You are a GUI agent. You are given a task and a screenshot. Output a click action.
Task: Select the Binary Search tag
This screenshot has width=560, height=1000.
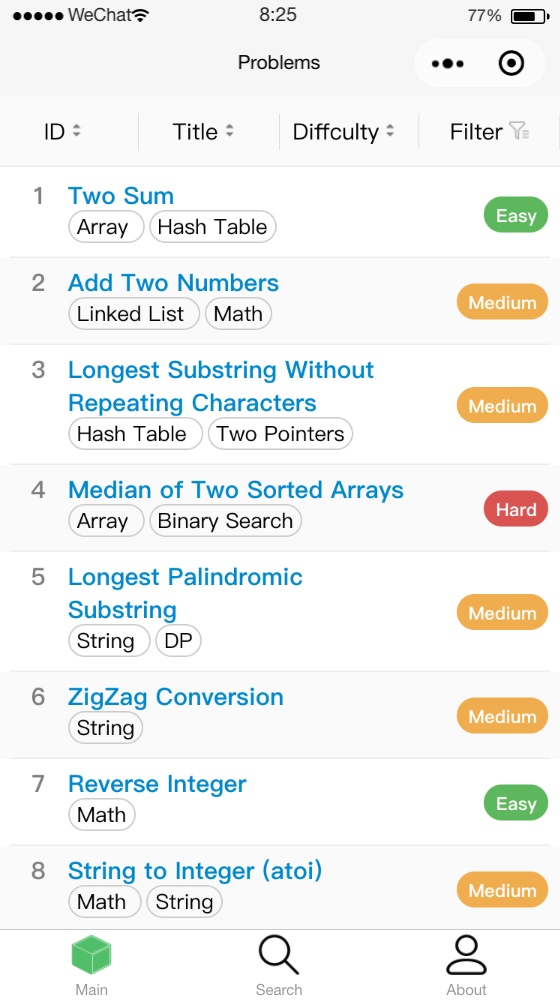225,521
